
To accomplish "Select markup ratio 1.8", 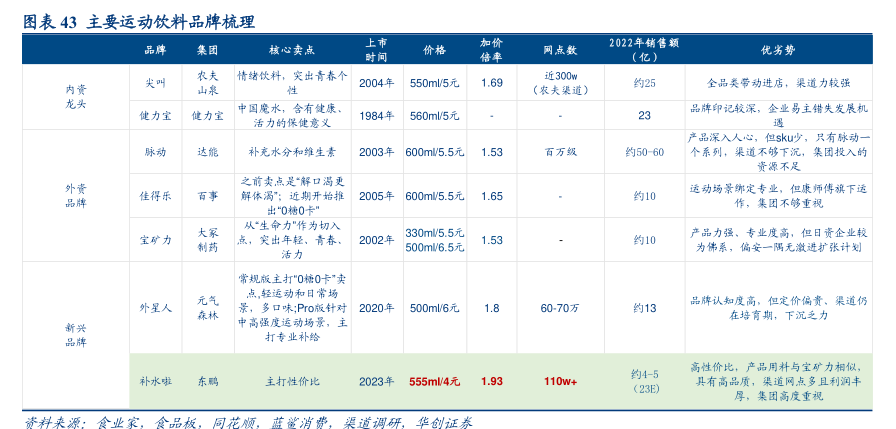I will [x=491, y=308].
